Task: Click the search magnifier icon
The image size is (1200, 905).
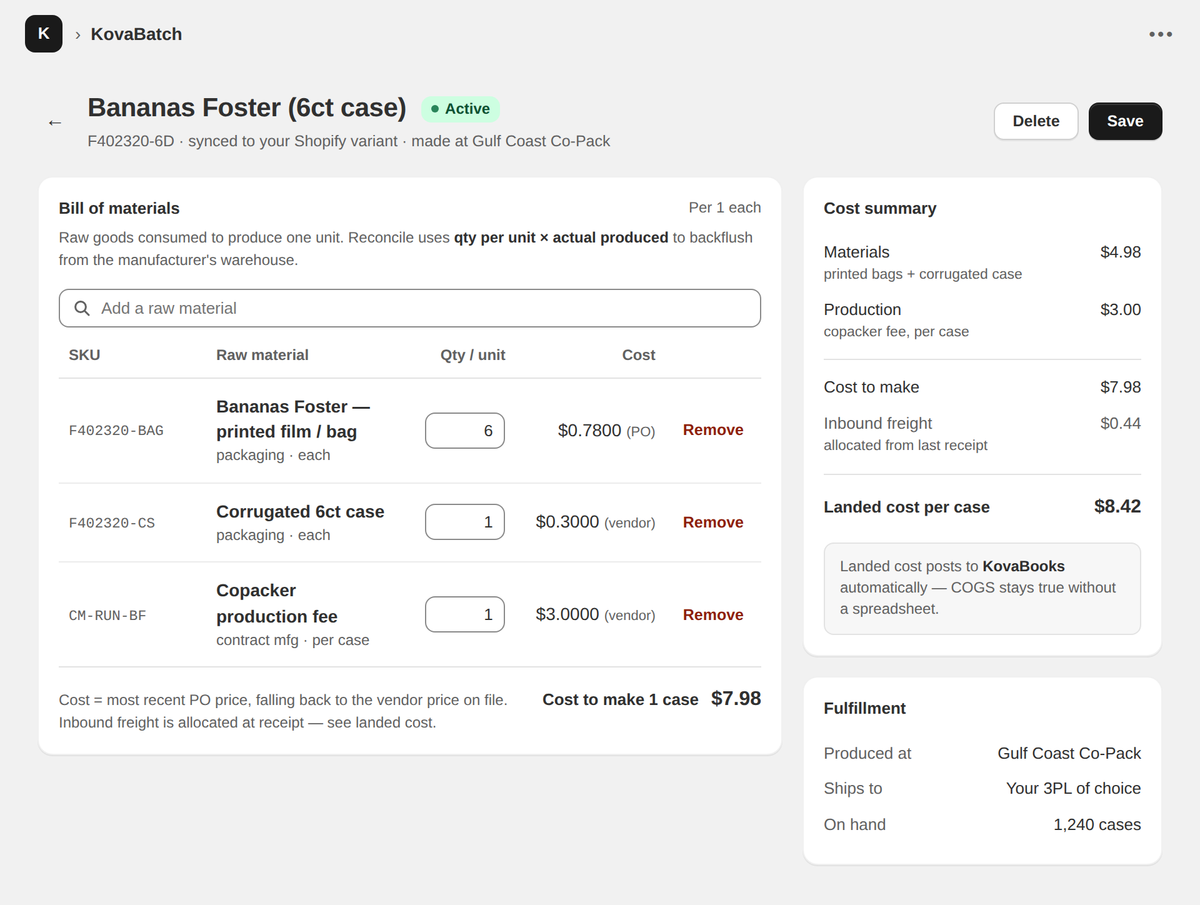Action: point(82,308)
